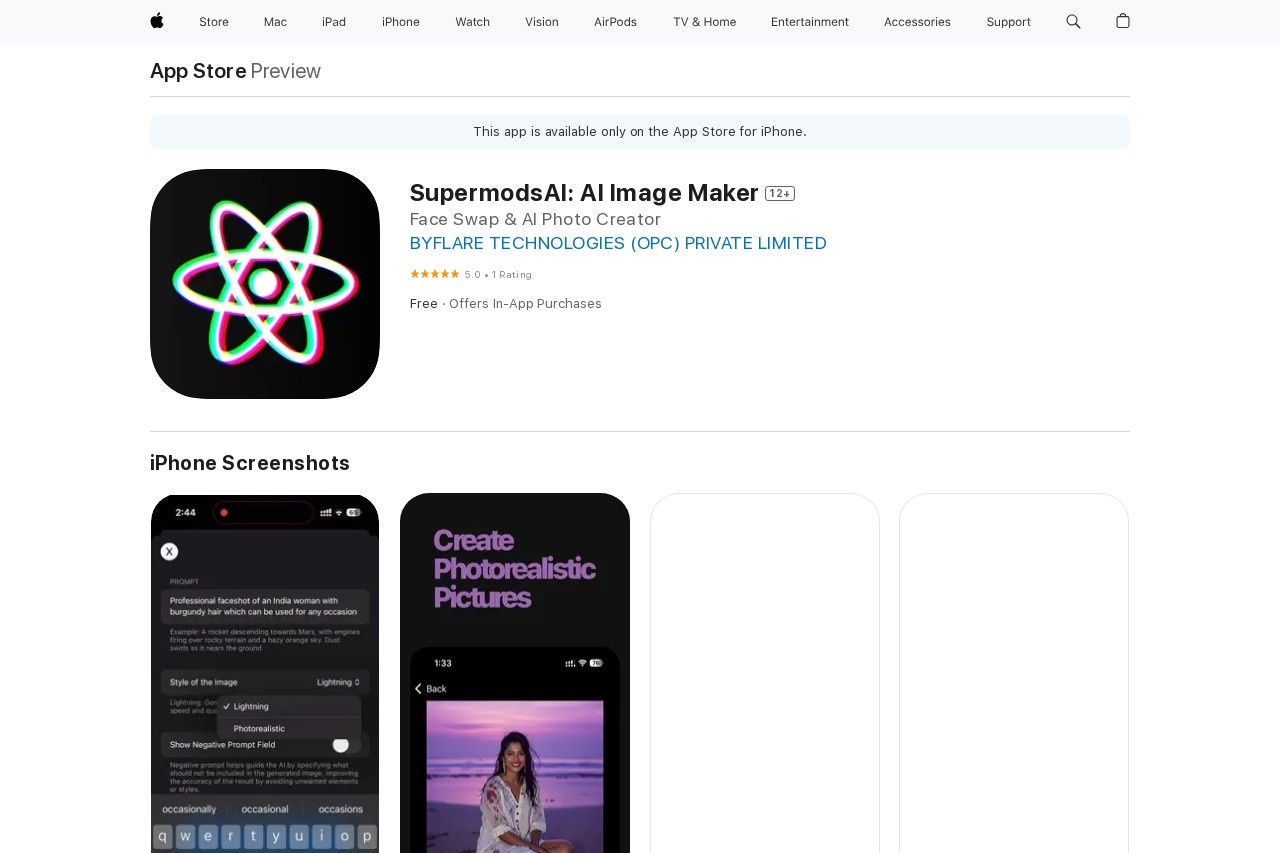The width and height of the screenshot is (1280, 853).
Task: Click the 12+ age rating badge
Action: (780, 194)
